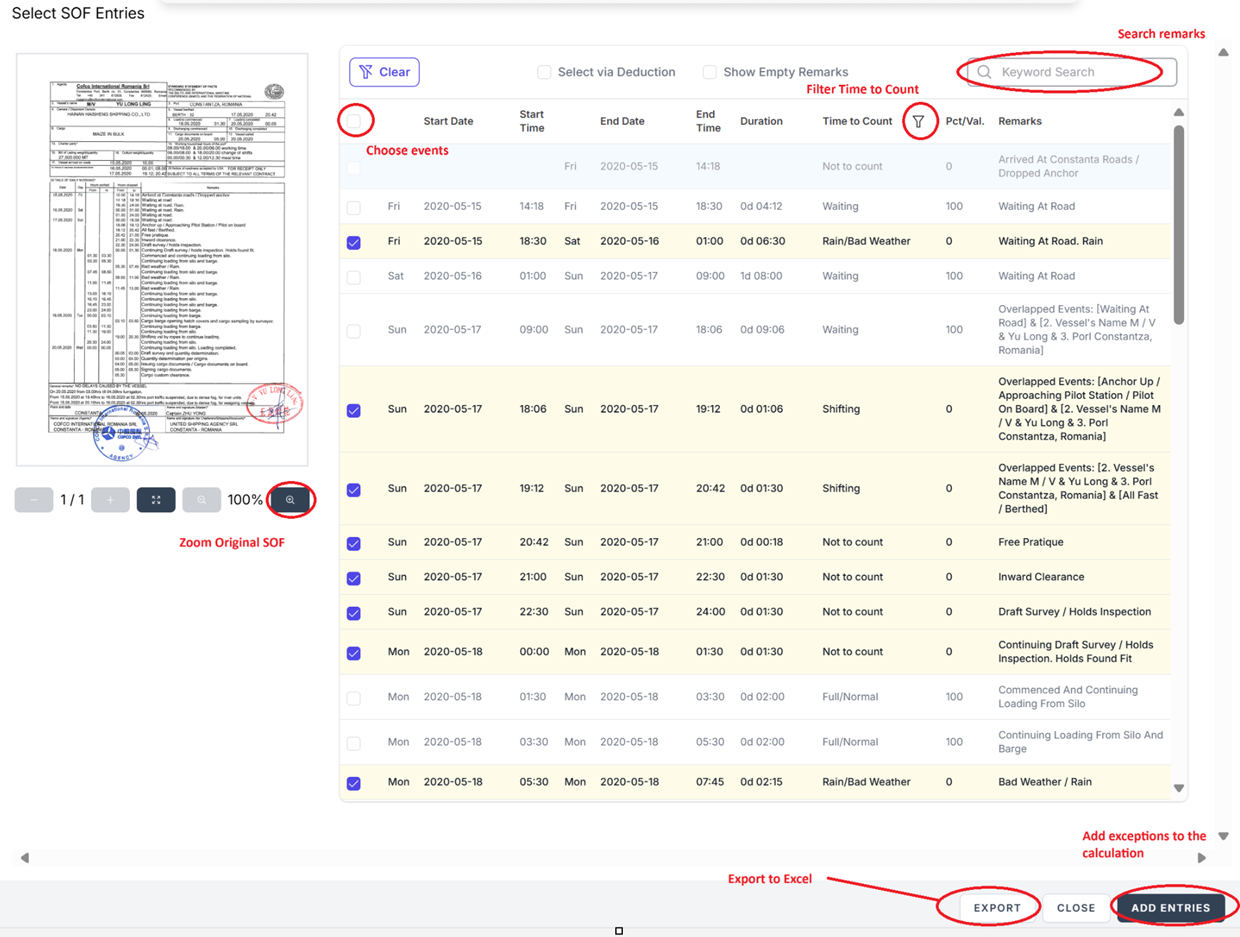Click the outer page scroll-down arrow
The width and height of the screenshot is (1240, 937).
coord(1223,836)
